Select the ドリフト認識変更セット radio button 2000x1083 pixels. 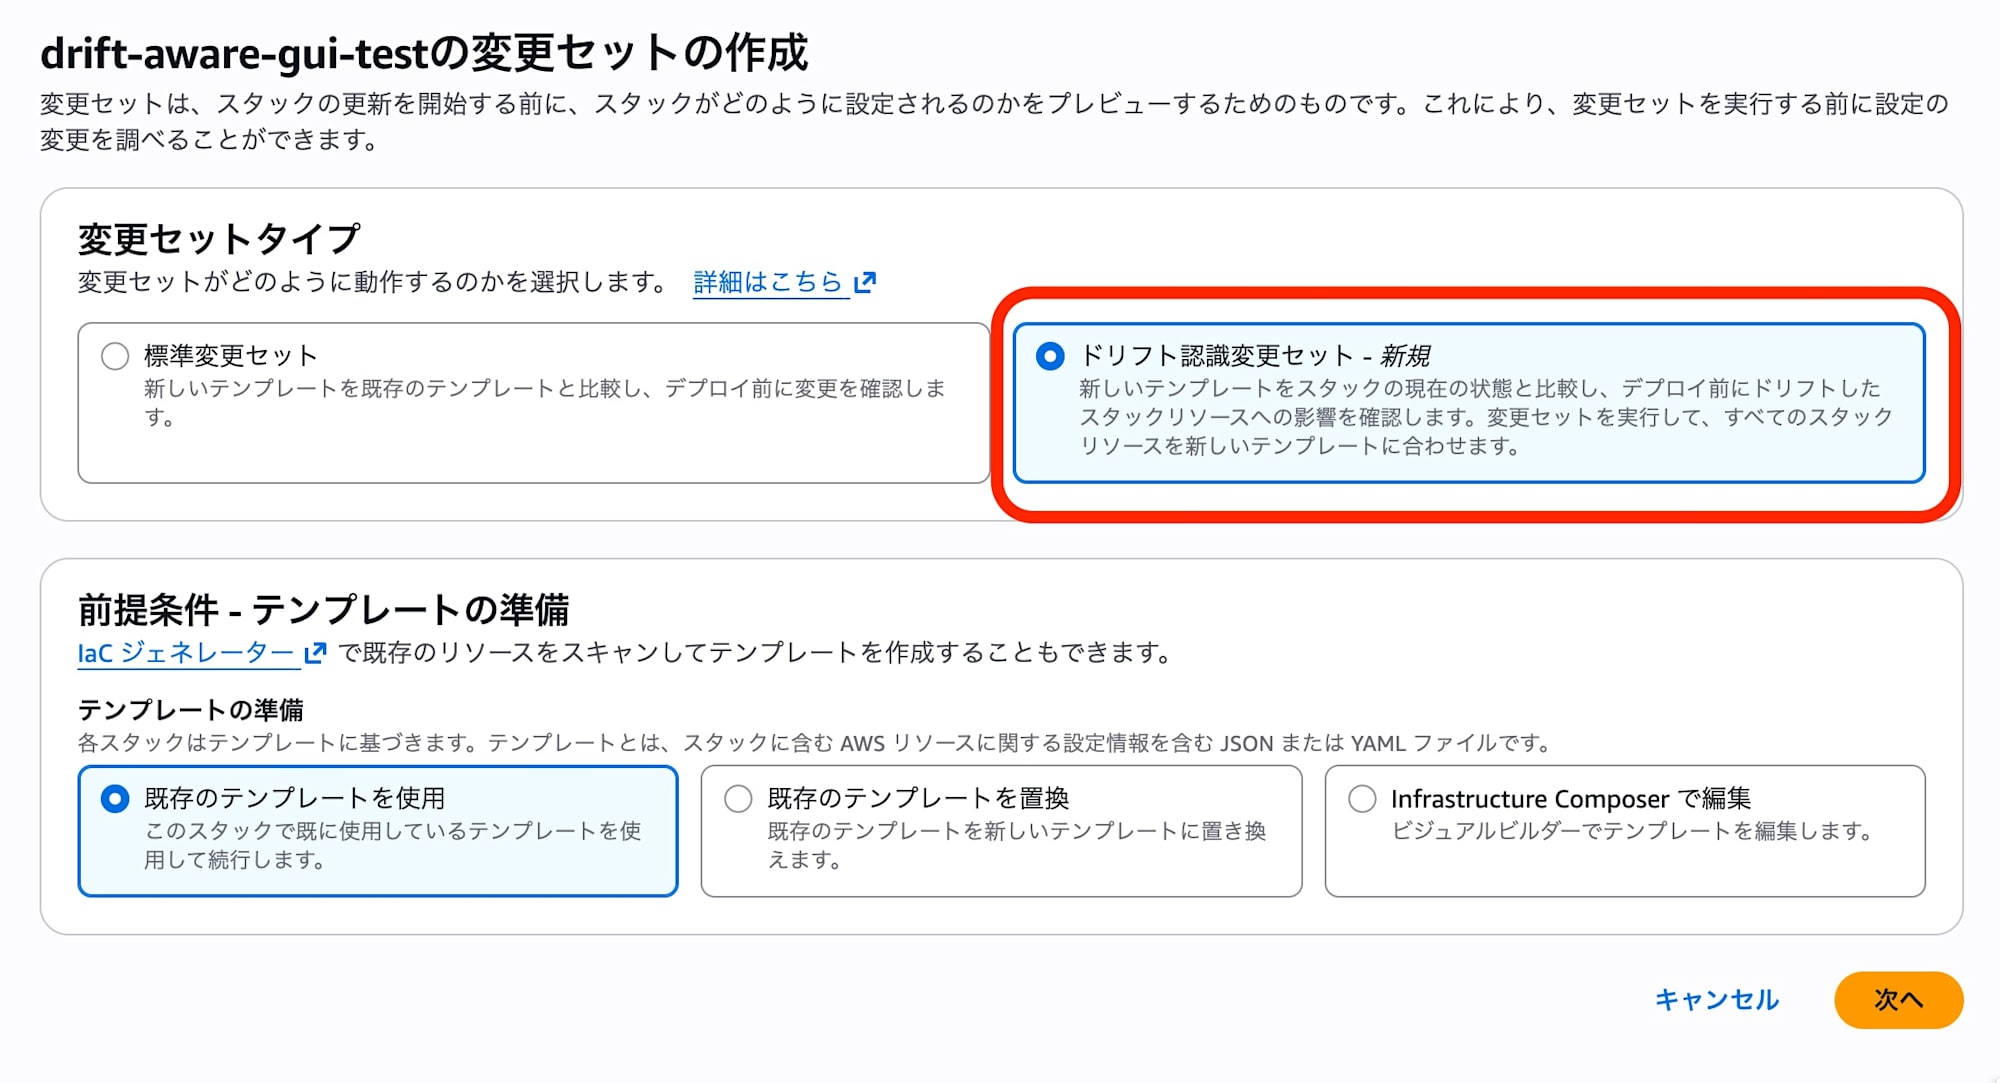1050,356
